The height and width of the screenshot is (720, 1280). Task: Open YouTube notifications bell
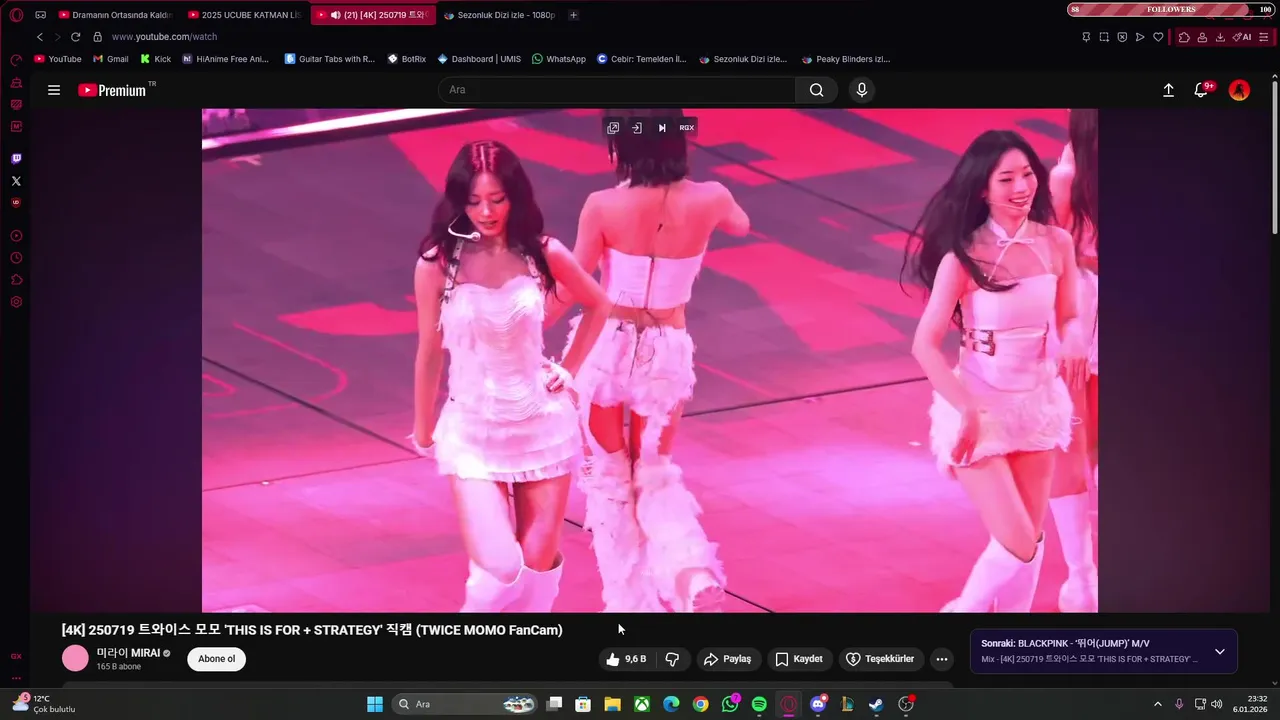coord(1202,90)
